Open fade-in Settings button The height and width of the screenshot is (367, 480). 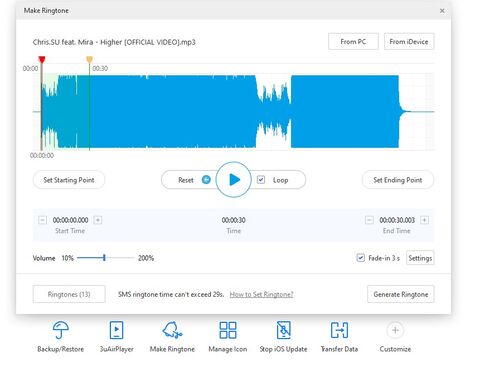pos(420,258)
